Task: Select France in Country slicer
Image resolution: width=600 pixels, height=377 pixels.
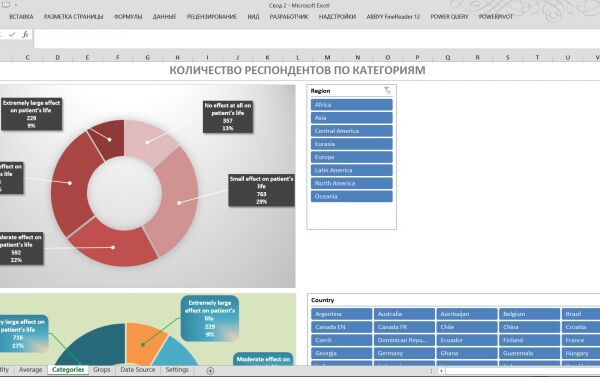Action: [x=581, y=340]
